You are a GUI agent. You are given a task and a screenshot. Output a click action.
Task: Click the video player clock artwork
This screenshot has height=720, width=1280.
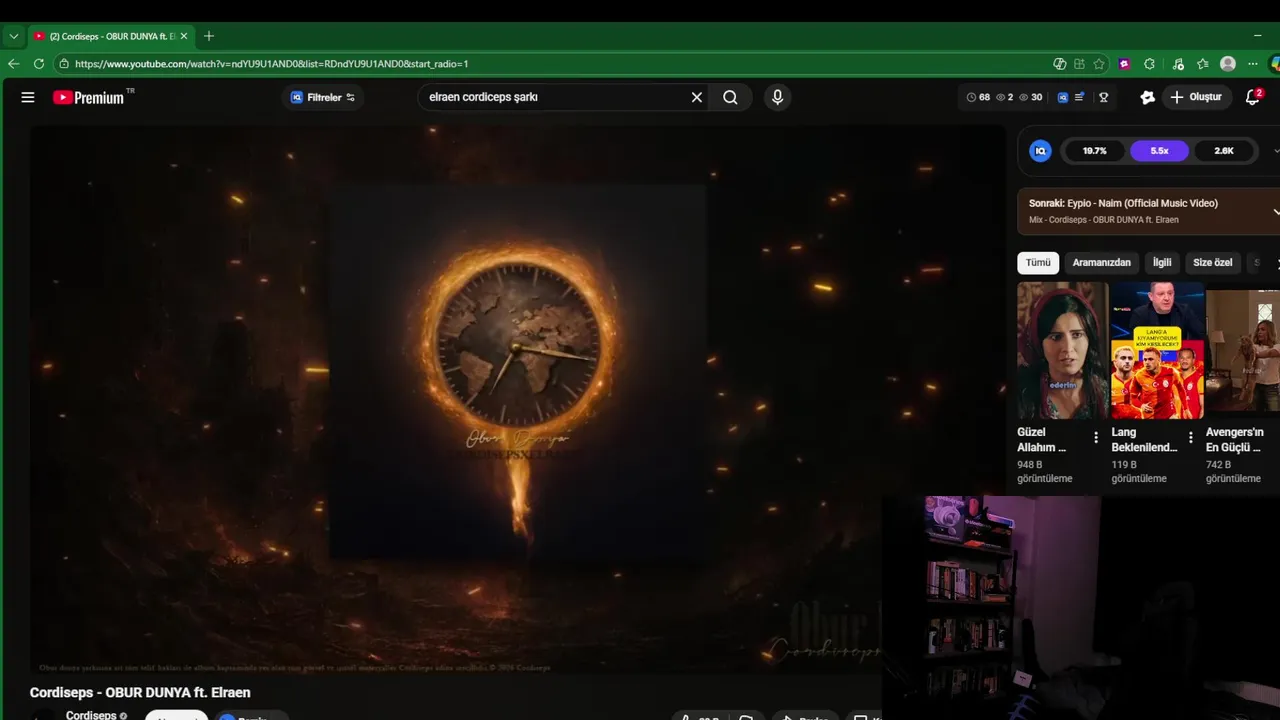coord(517,346)
